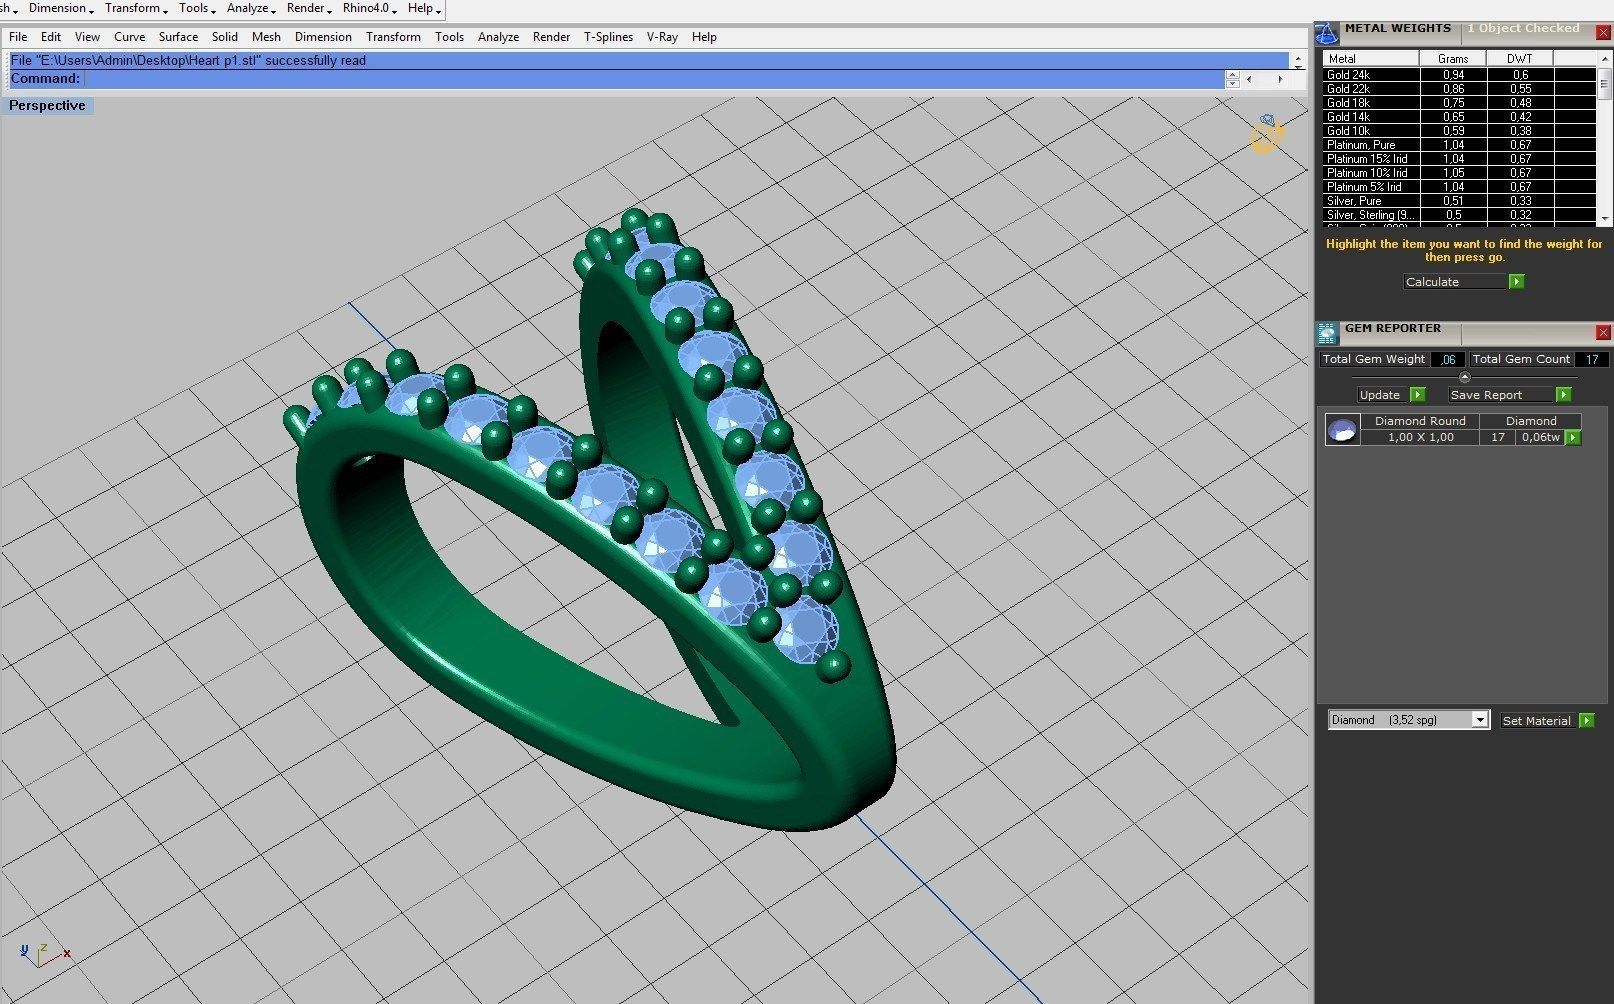Click green arrow next to Save Report
The image size is (1614, 1004).
coord(1564,395)
